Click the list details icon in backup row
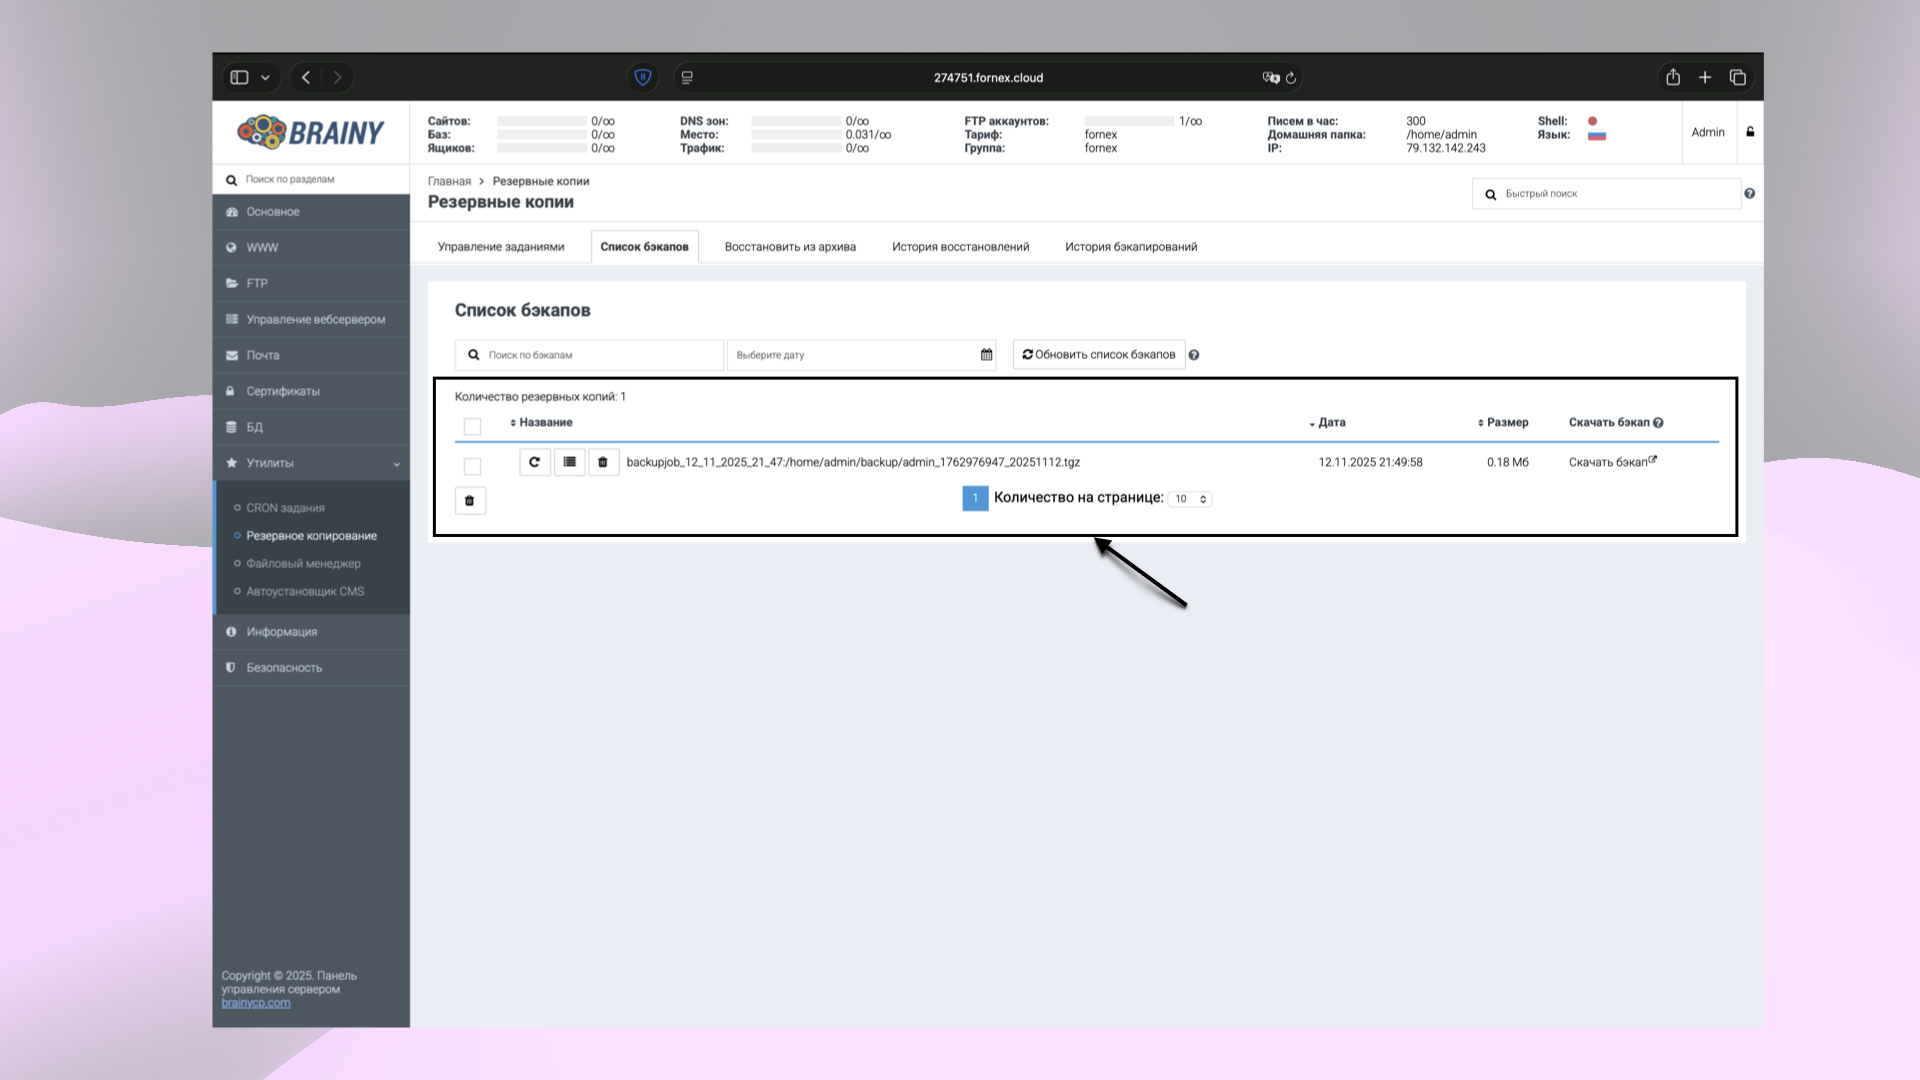The width and height of the screenshot is (1920, 1080). 569,462
